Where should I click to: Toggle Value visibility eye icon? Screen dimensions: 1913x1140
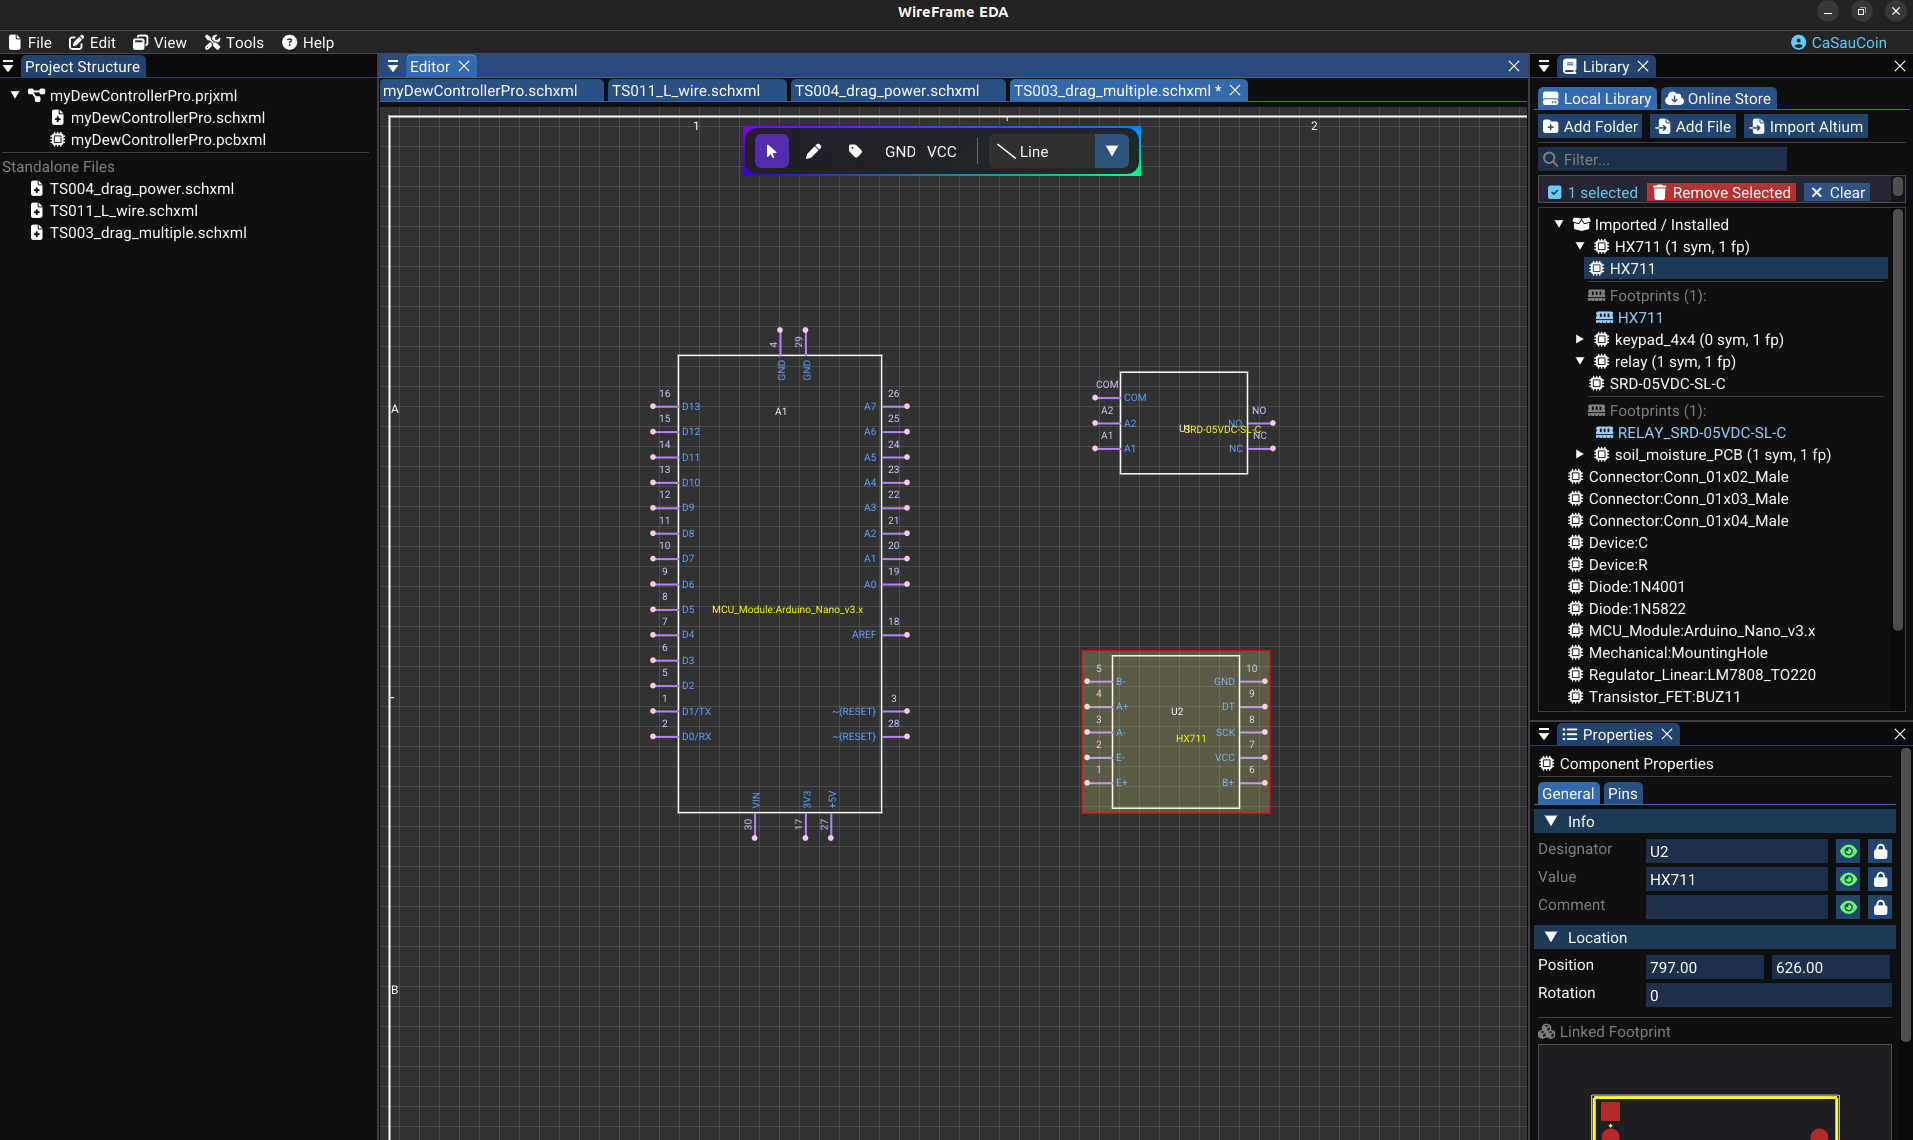click(1848, 879)
